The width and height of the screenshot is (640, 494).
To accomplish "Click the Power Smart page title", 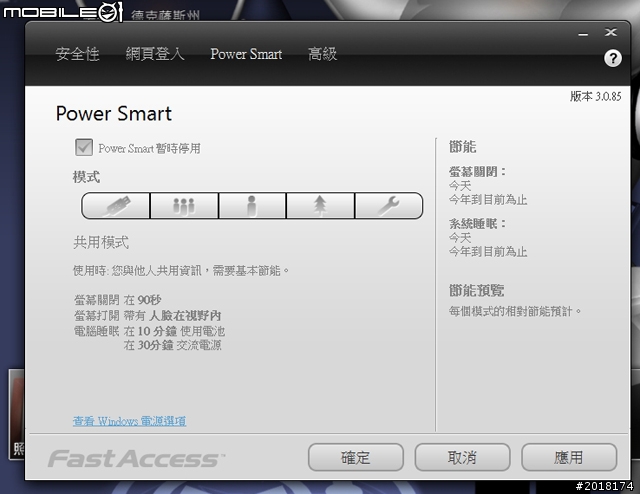I will coord(114,113).
